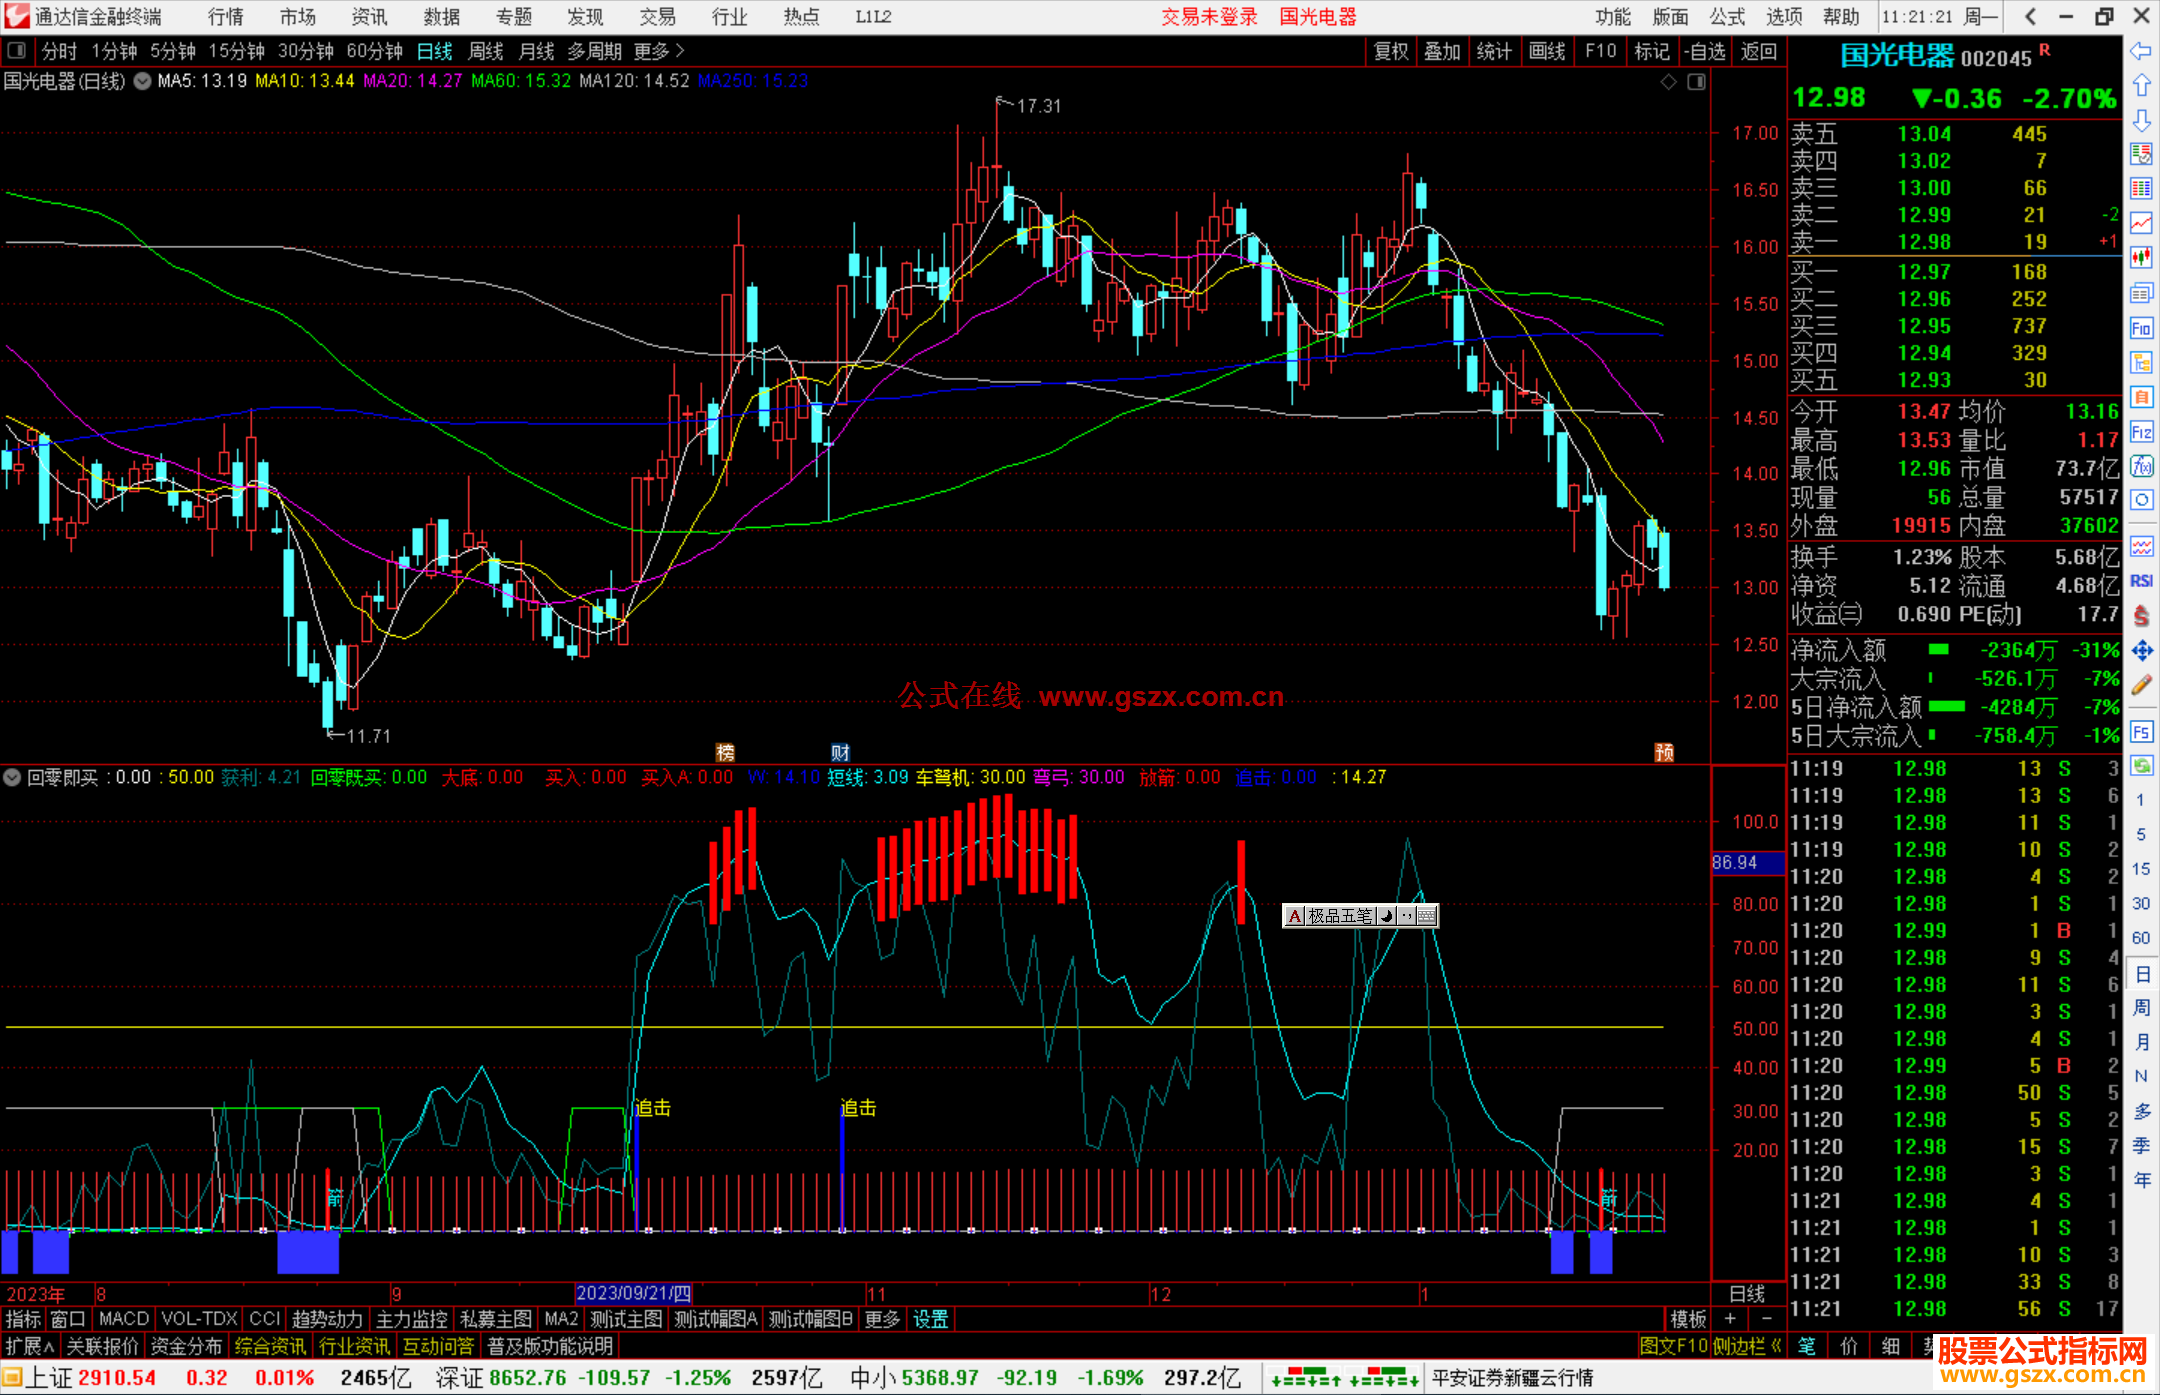Click the green refresh icon in sidebar
The width and height of the screenshot is (2160, 1395).
pyautogui.click(x=2141, y=766)
